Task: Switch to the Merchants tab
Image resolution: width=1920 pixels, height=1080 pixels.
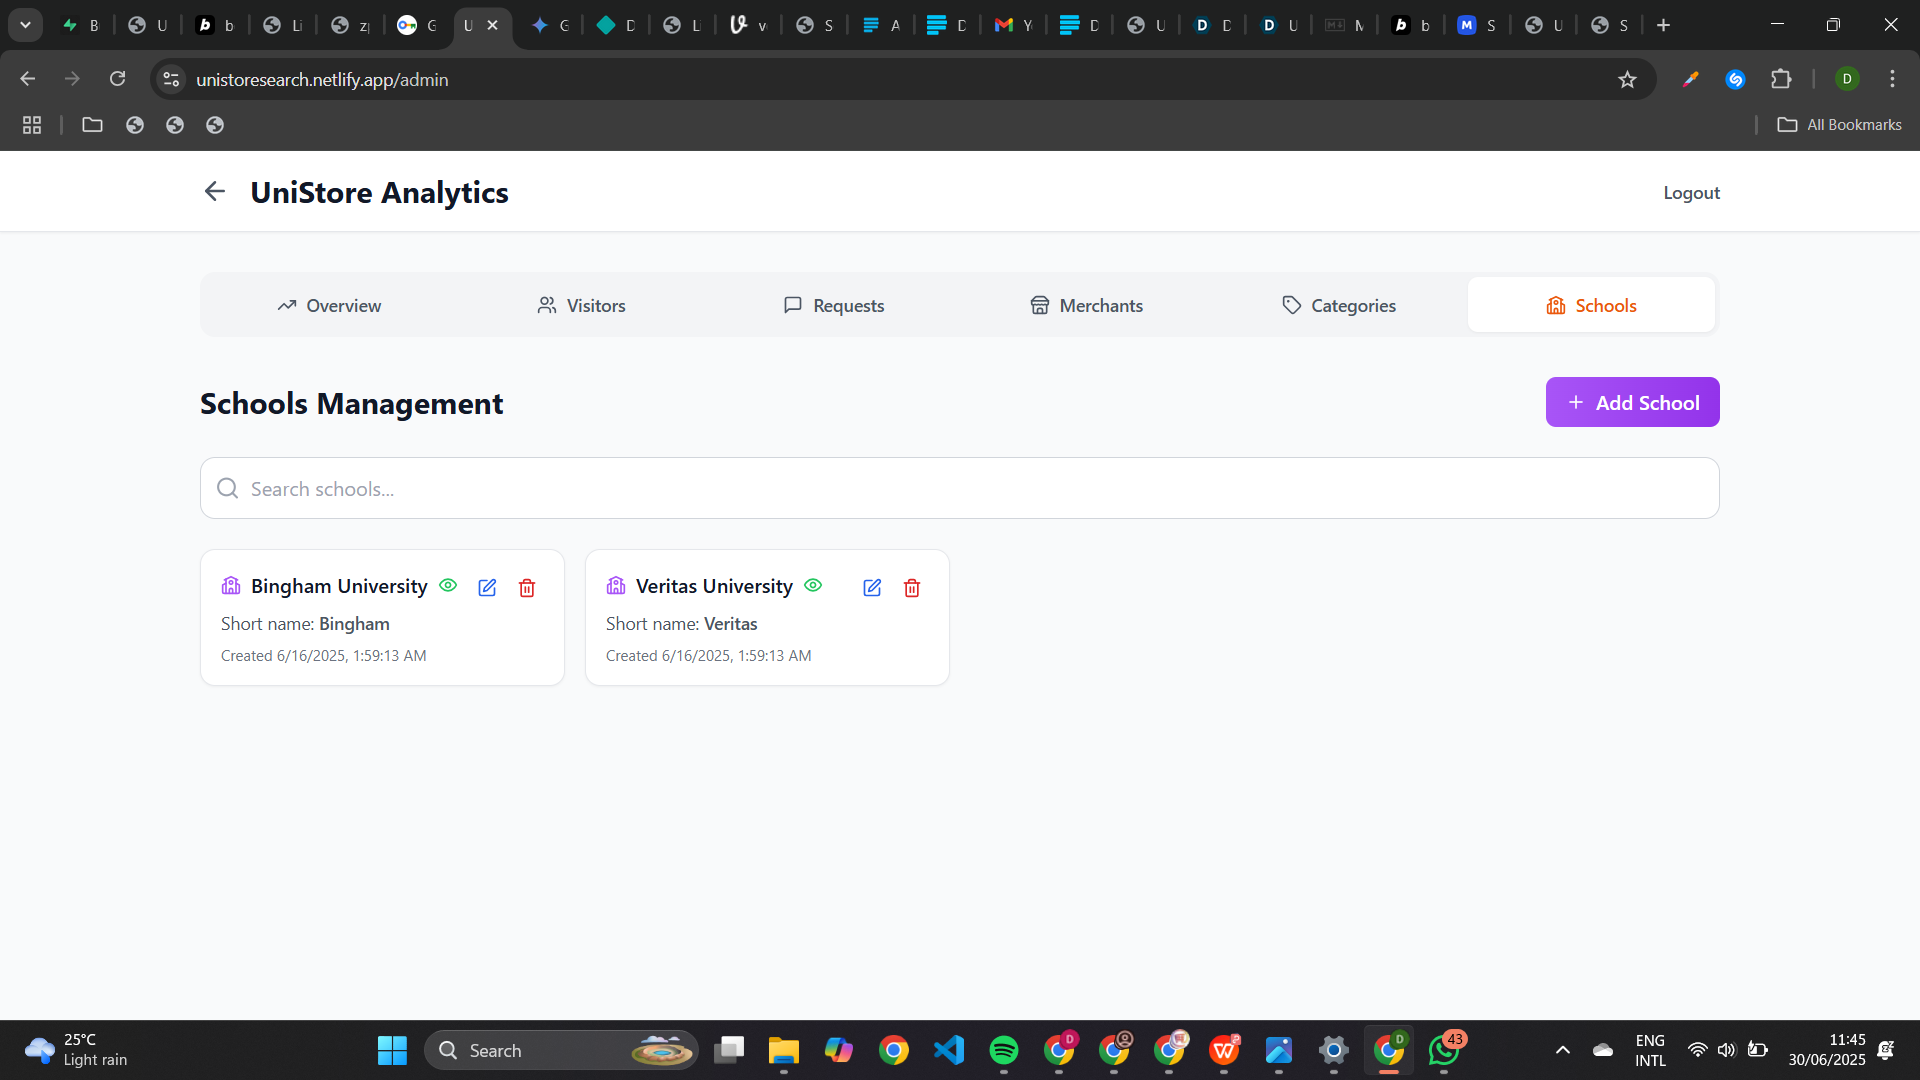Action: [x=1086, y=306]
